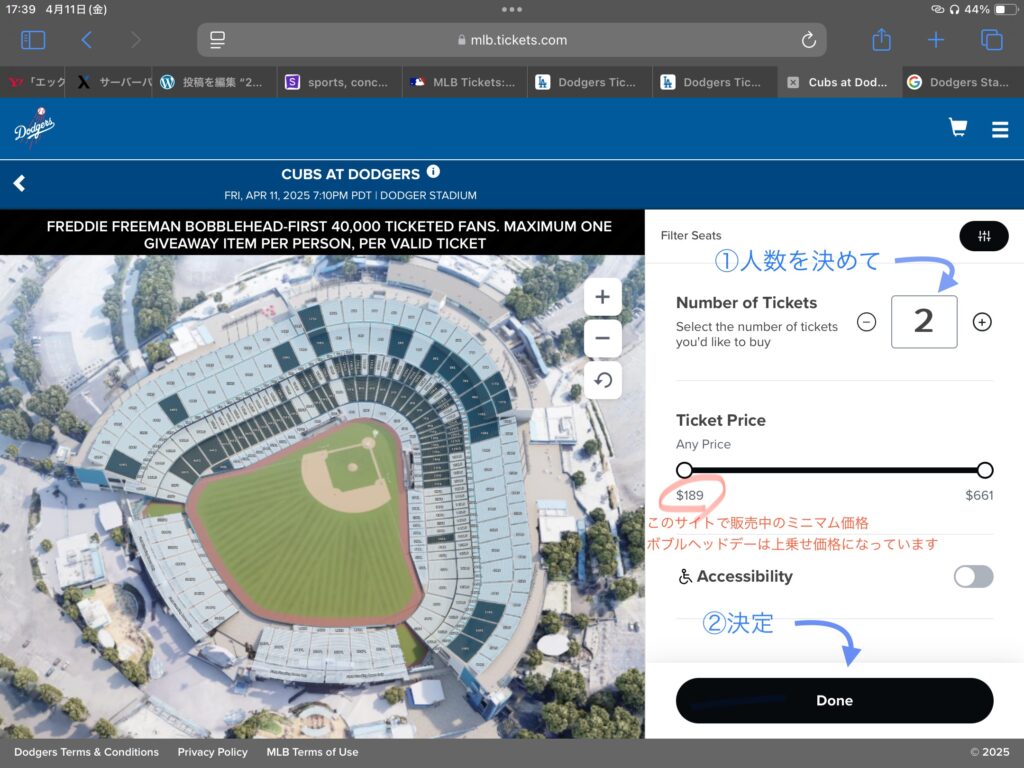Viewport: 1024px width, 768px height.
Task: Decrease the number of tickets
Action: [866, 322]
